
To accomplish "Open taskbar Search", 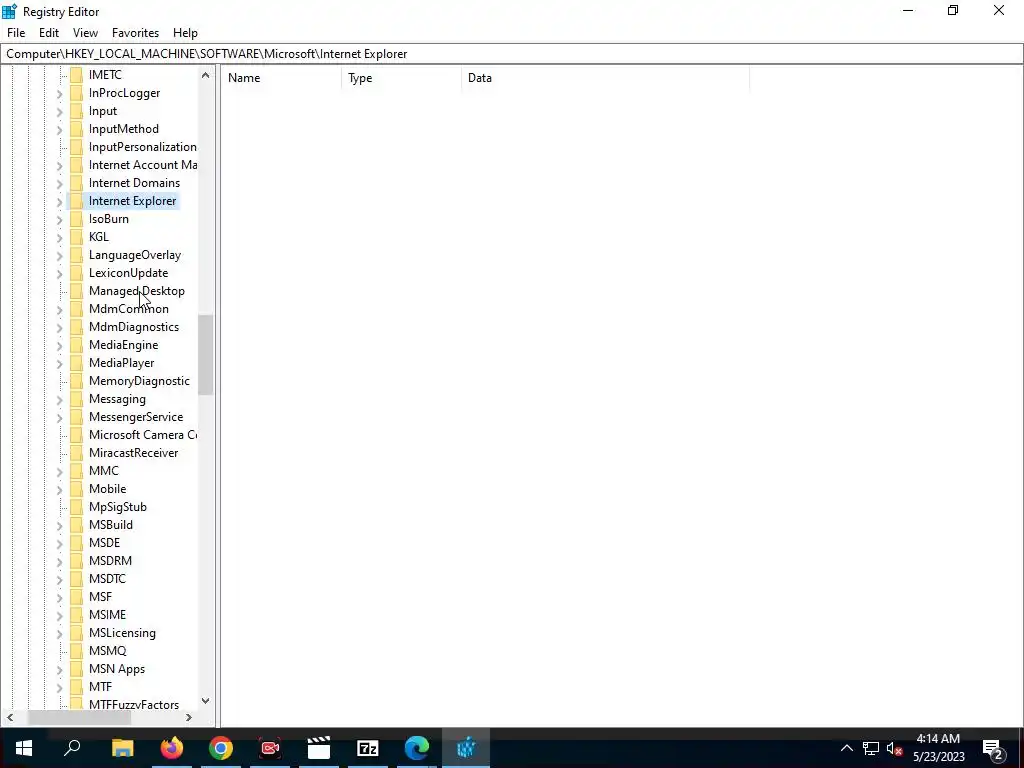I will [x=72, y=748].
